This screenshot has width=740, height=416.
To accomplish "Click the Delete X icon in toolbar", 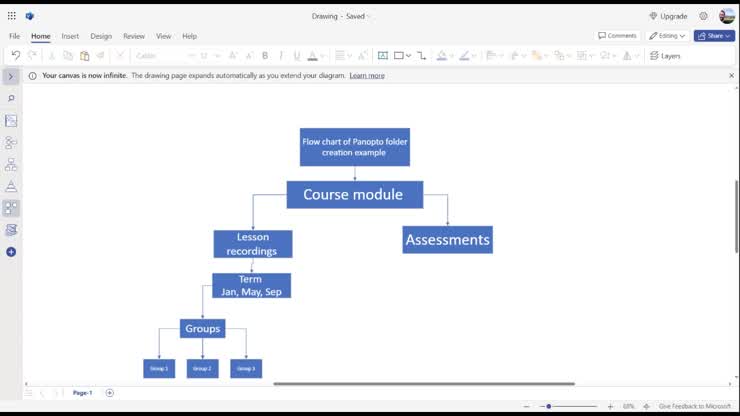I will (120, 56).
